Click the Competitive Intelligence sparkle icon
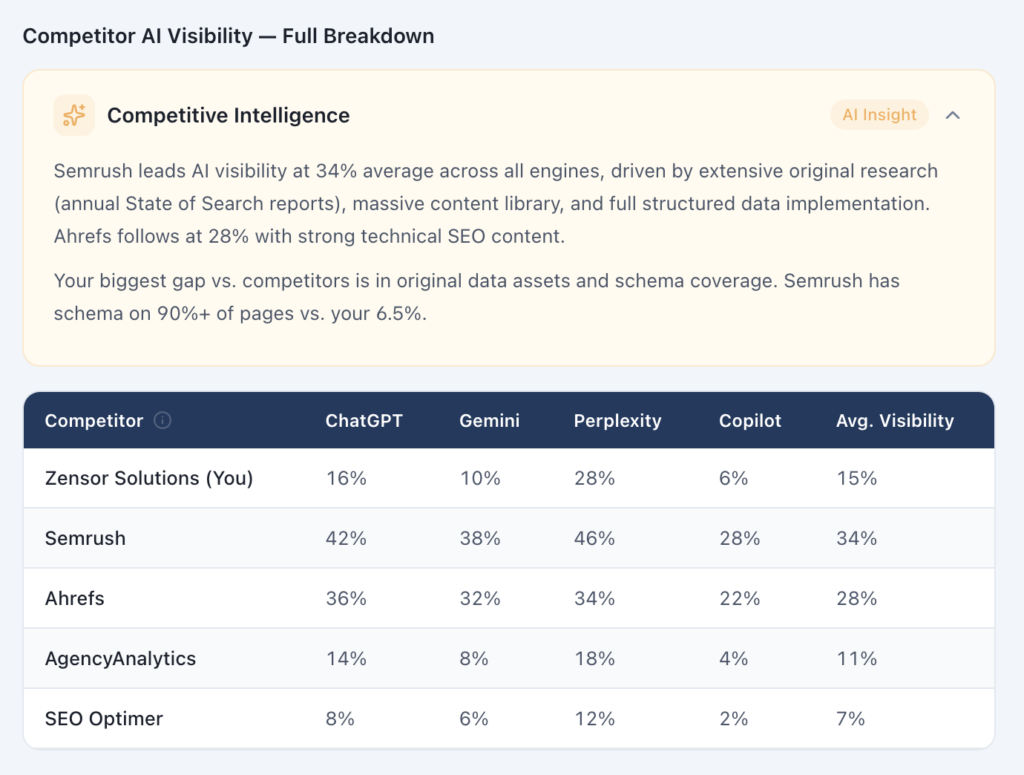 [x=74, y=115]
